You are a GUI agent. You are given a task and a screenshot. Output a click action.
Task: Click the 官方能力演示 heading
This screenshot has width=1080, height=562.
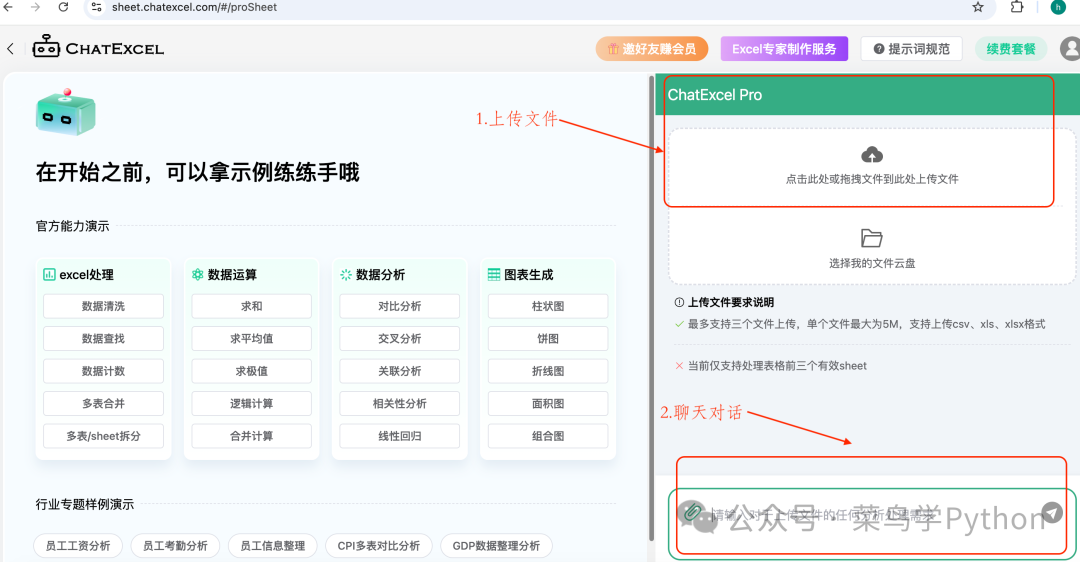tap(72, 226)
